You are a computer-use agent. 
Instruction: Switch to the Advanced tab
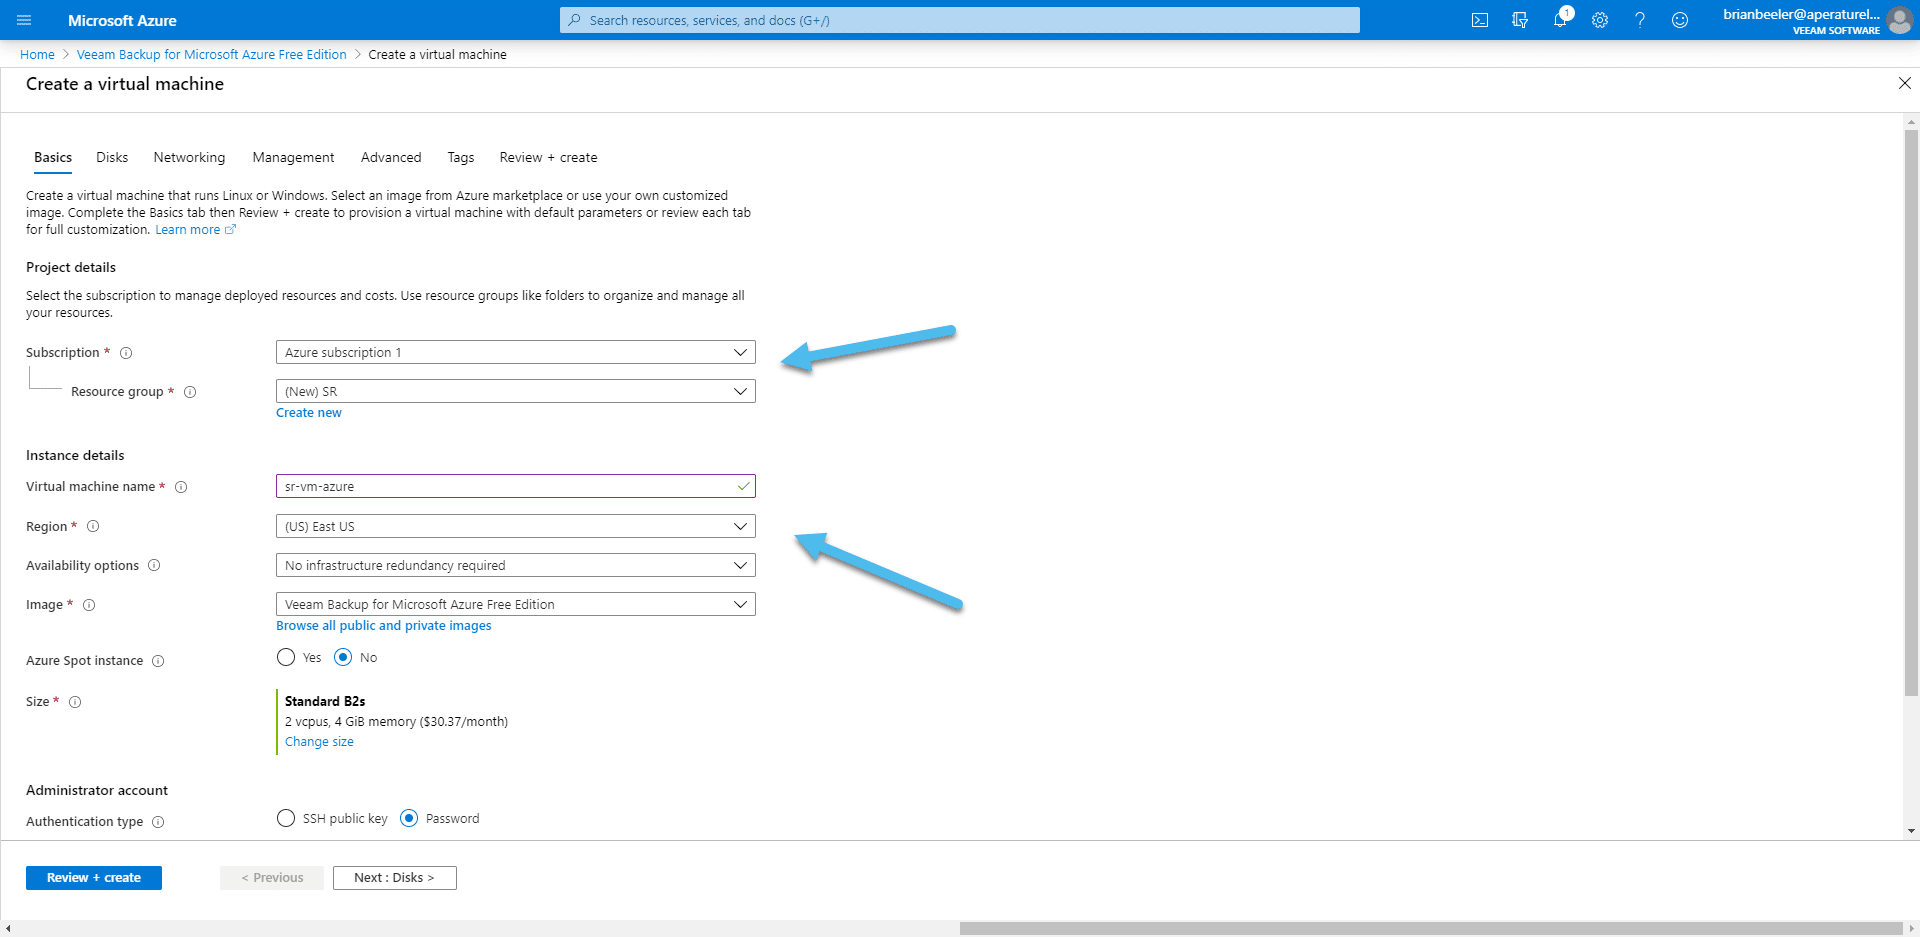(391, 158)
